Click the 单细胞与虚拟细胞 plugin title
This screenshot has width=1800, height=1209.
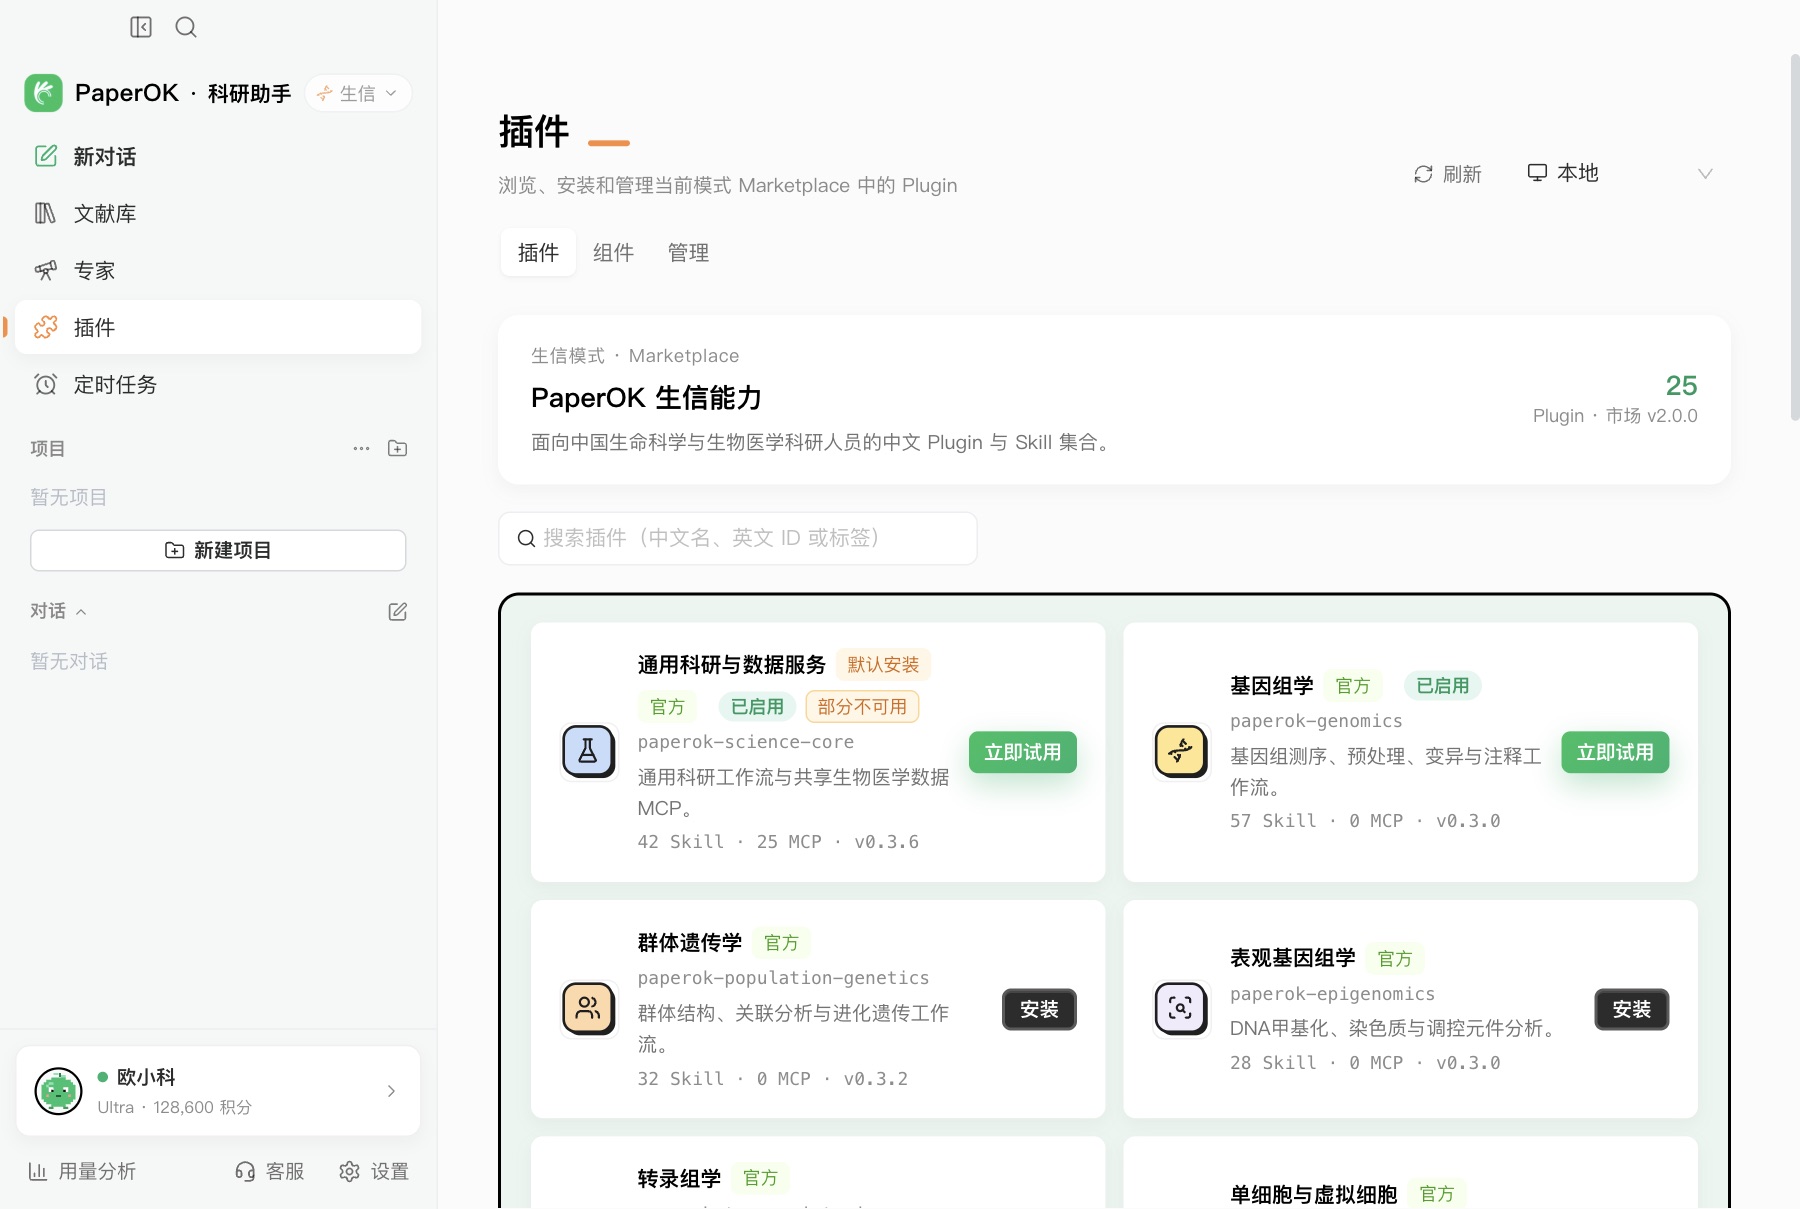(x=1313, y=1194)
